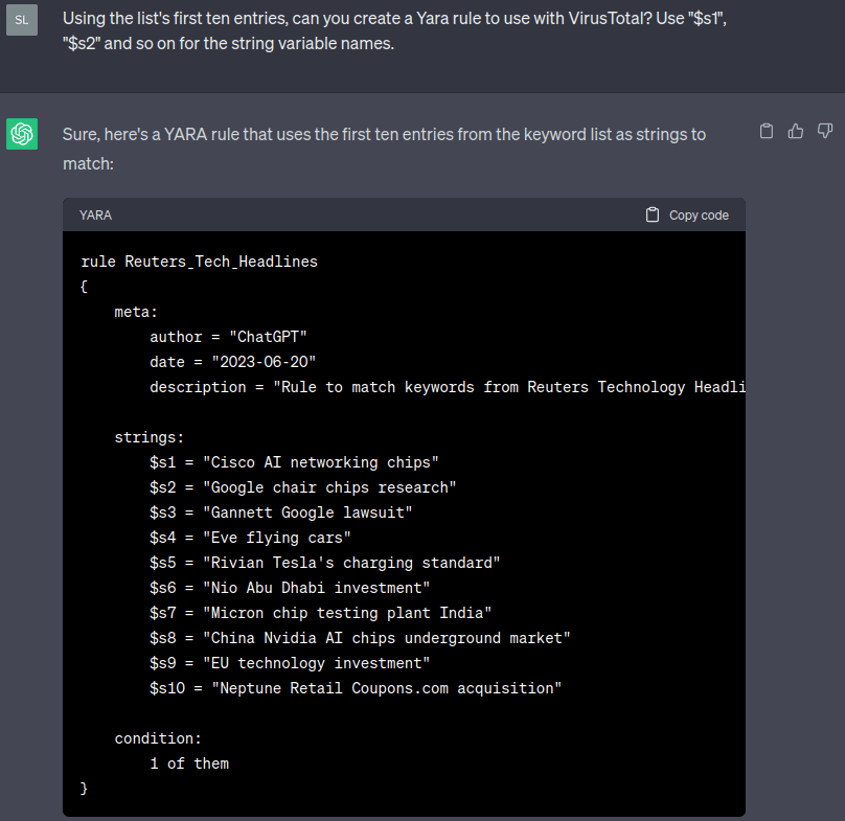This screenshot has width=845, height=821.
Task: Copy the assistant response with clipboard icon
Action: coord(767,131)
